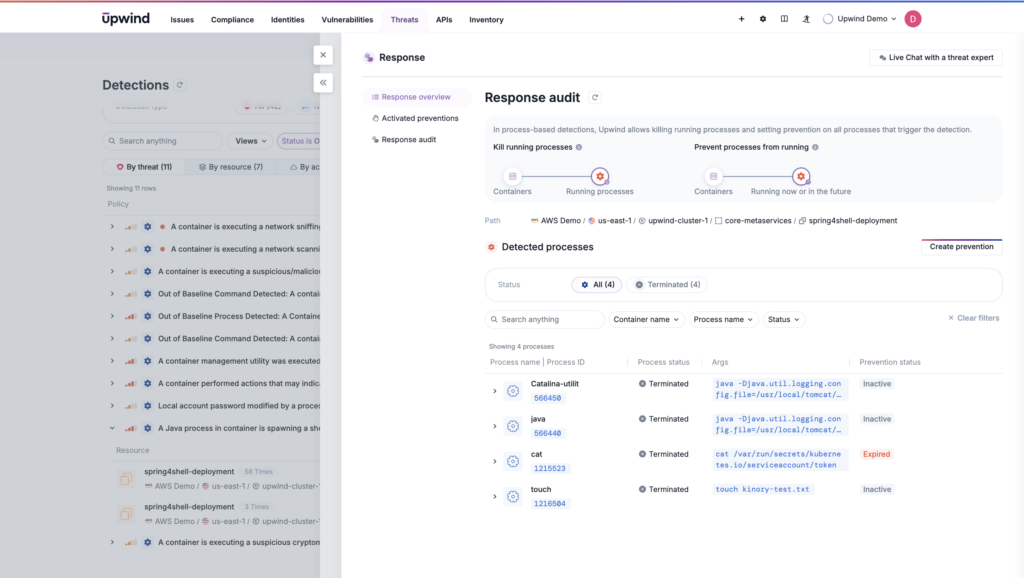Go to Response overview section
This screenshot has height=578, width=1024.
click(x=416, y=97)
